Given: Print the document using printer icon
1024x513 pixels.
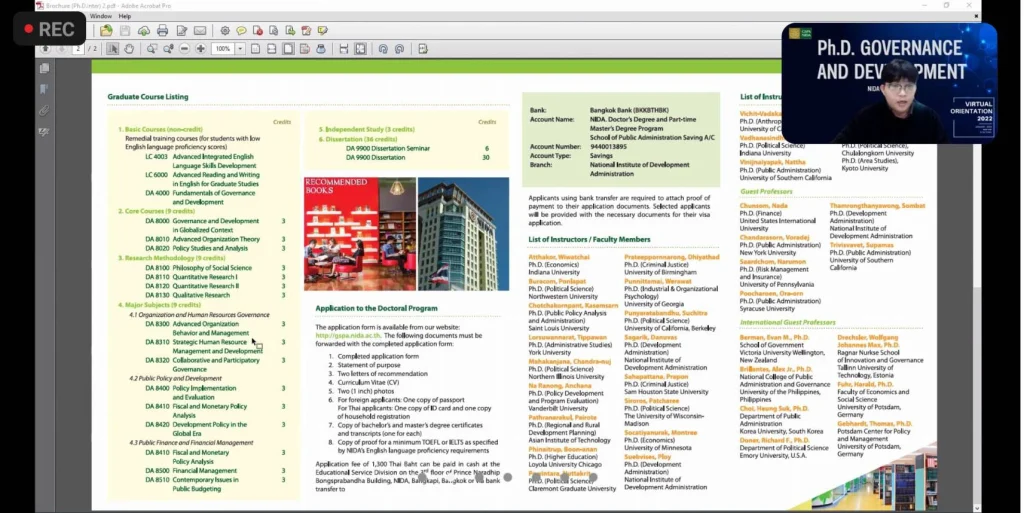Looking at the screenshot, I should tap(163, 31).
